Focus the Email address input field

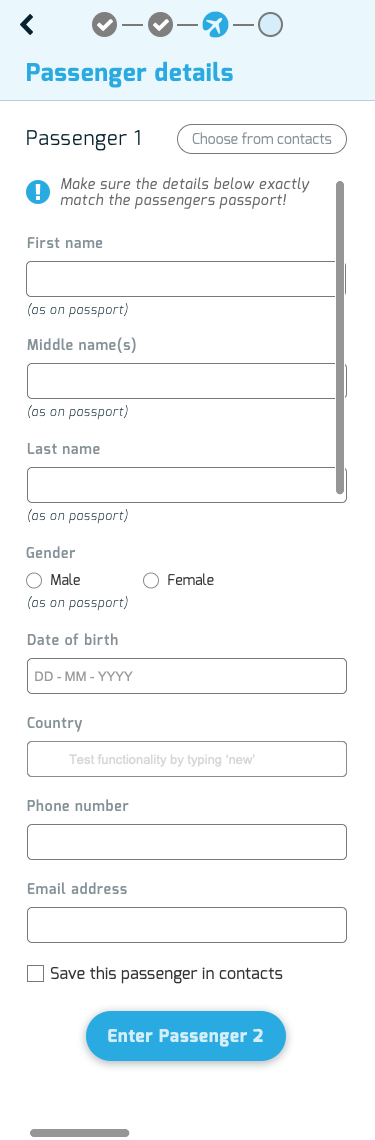pyautogui.click(x=187, y=925)
